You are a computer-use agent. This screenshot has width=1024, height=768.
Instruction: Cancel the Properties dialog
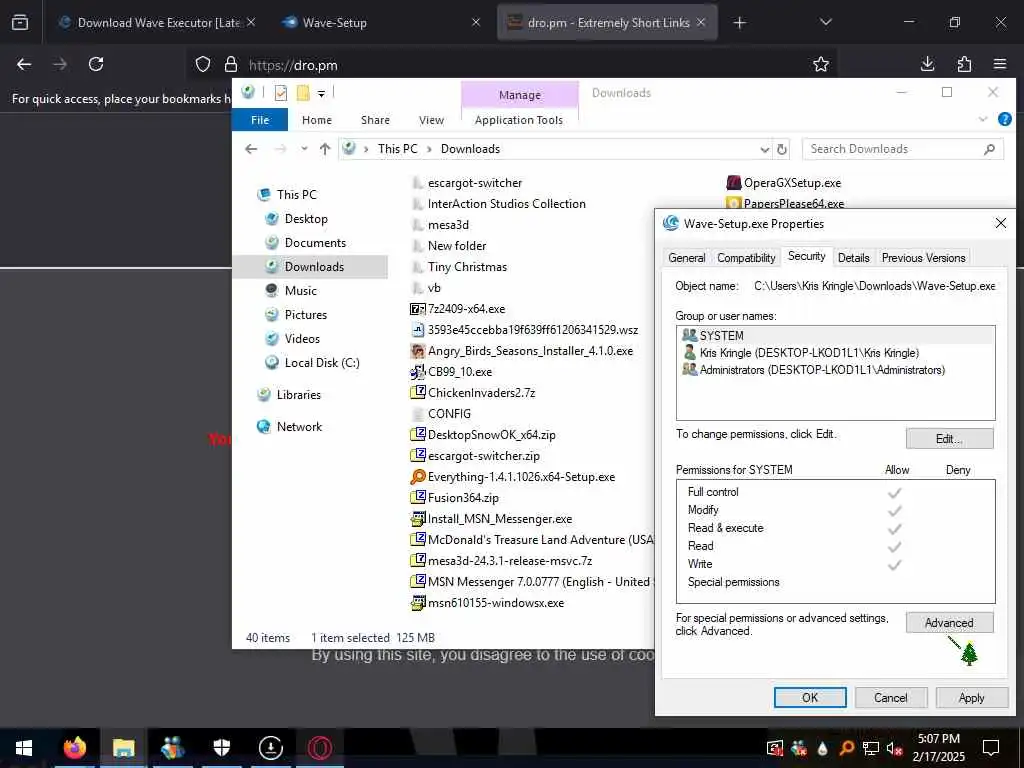tap(891, 697)
